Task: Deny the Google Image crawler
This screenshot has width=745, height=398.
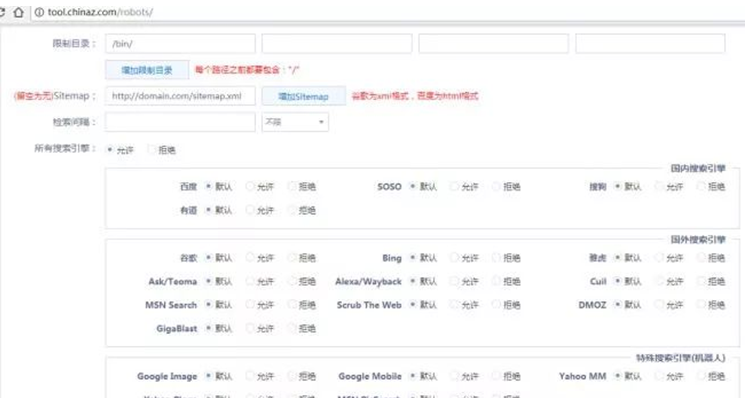Action: click(x=292, y=376)
